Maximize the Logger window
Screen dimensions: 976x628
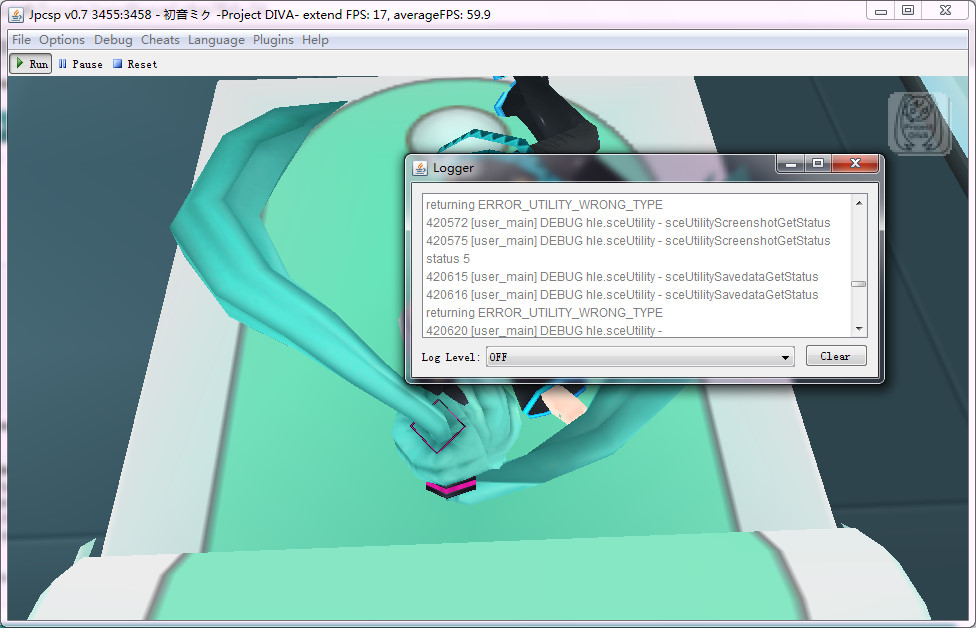pyautogui.click(x=818, y=163)
